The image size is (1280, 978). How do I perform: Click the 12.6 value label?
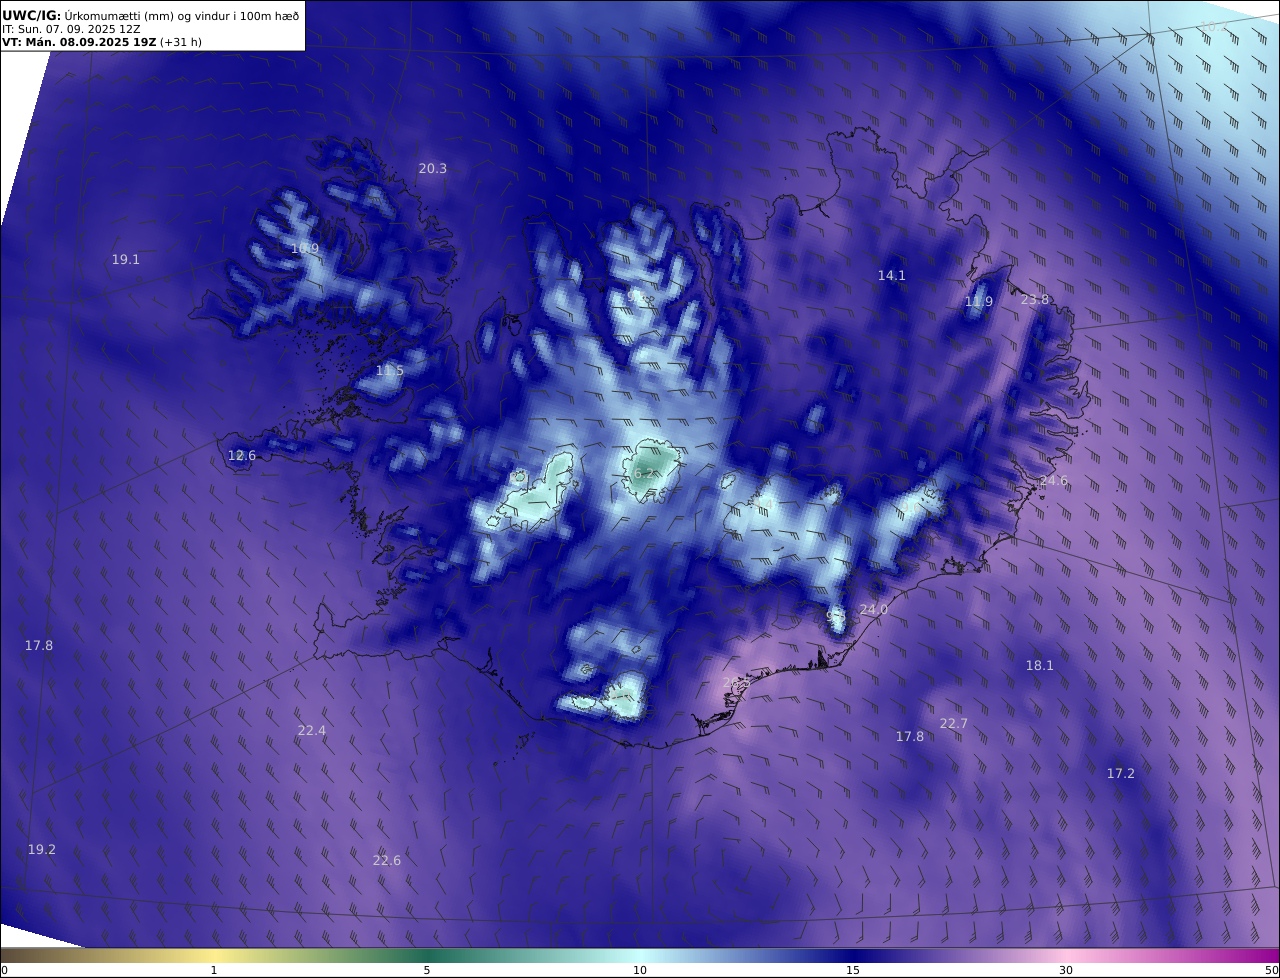point(242,455)
